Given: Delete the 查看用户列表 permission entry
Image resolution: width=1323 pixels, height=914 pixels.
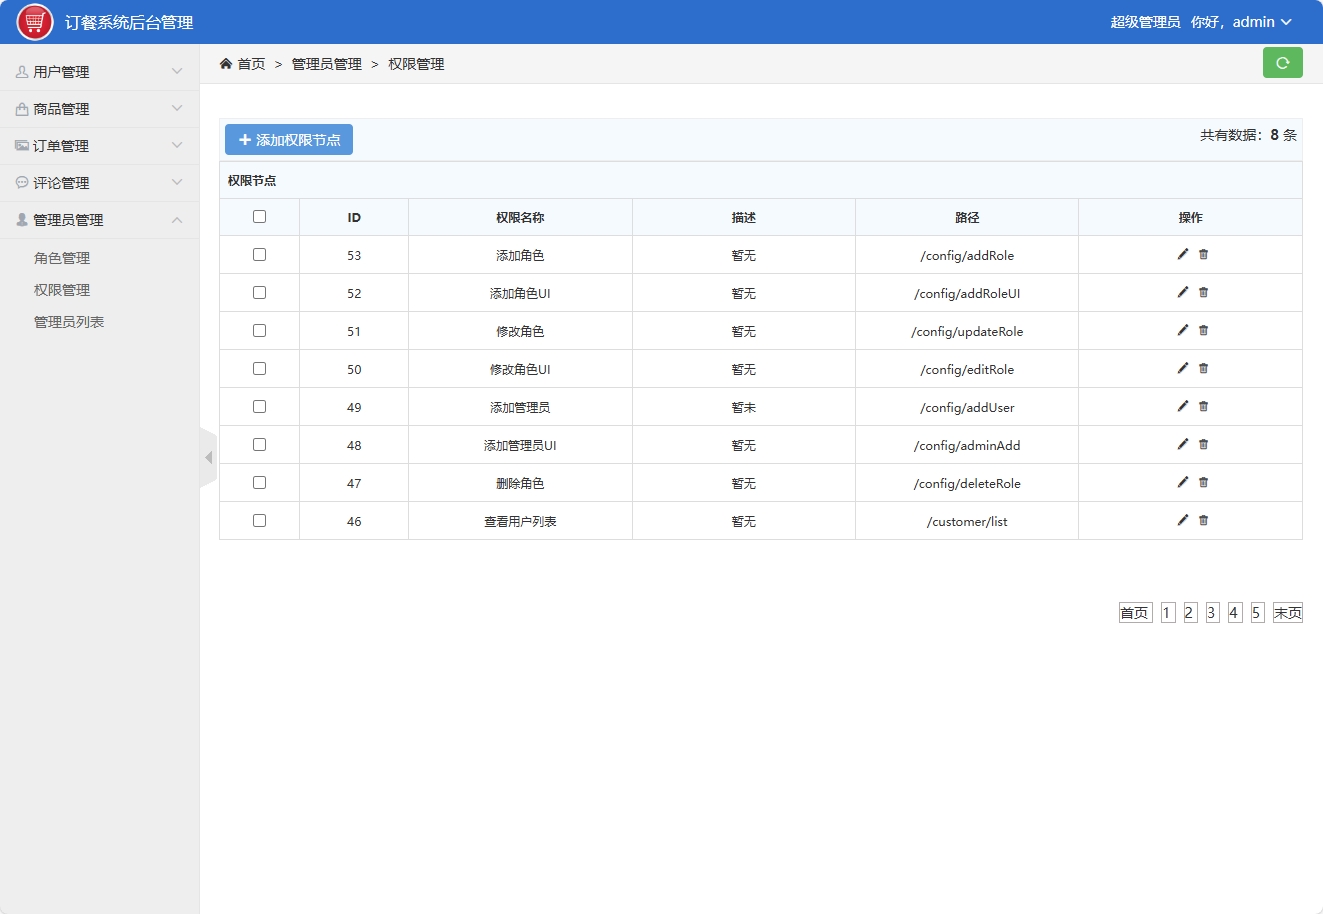Looking at the screenshot, I should tap(1203, 520).
